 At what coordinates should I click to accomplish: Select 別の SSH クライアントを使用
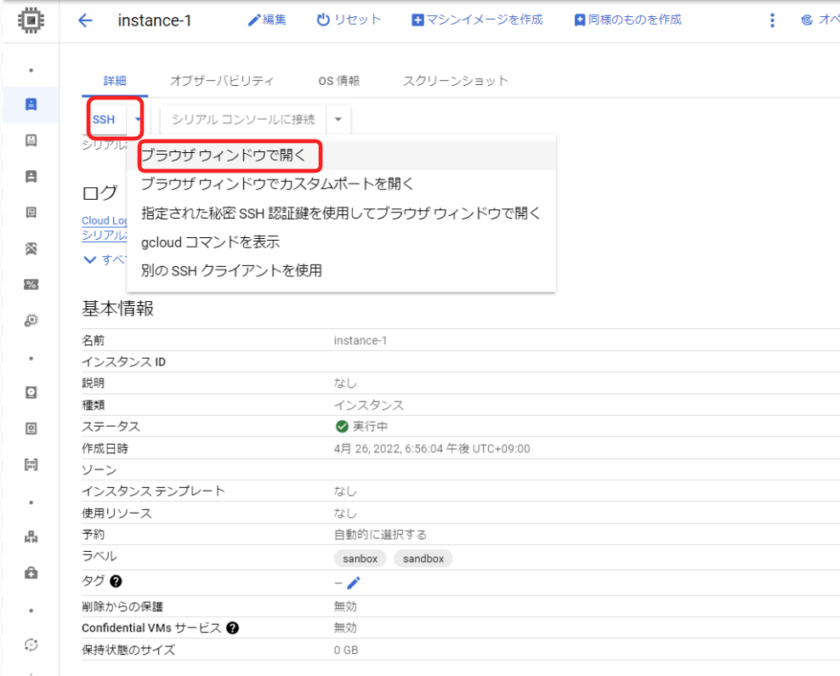[x=341, y=271]
